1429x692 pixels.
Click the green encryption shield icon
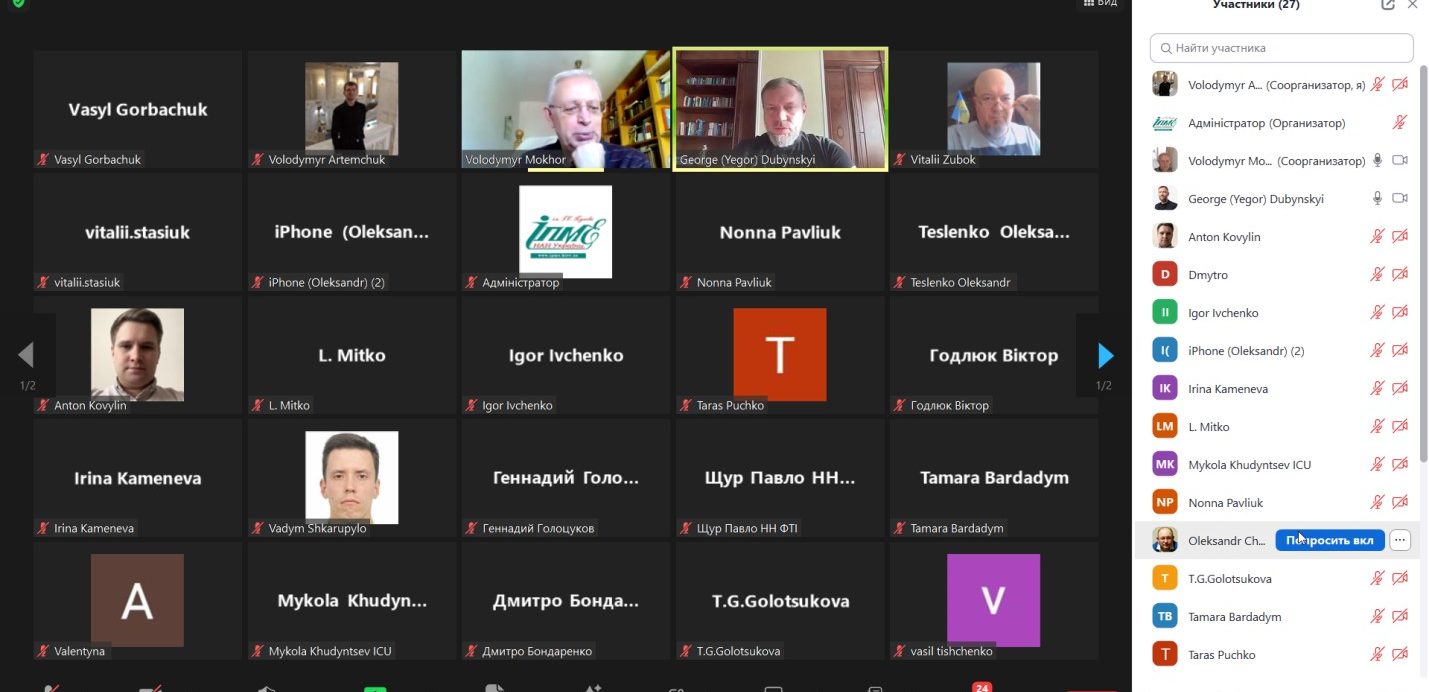pos(17,4)
